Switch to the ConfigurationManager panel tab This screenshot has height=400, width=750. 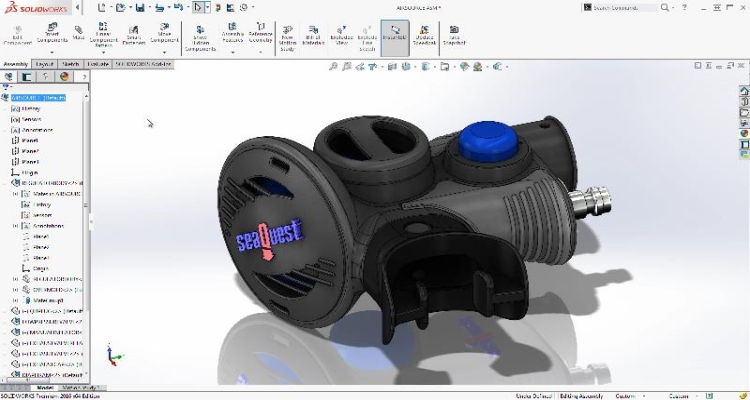45,77
